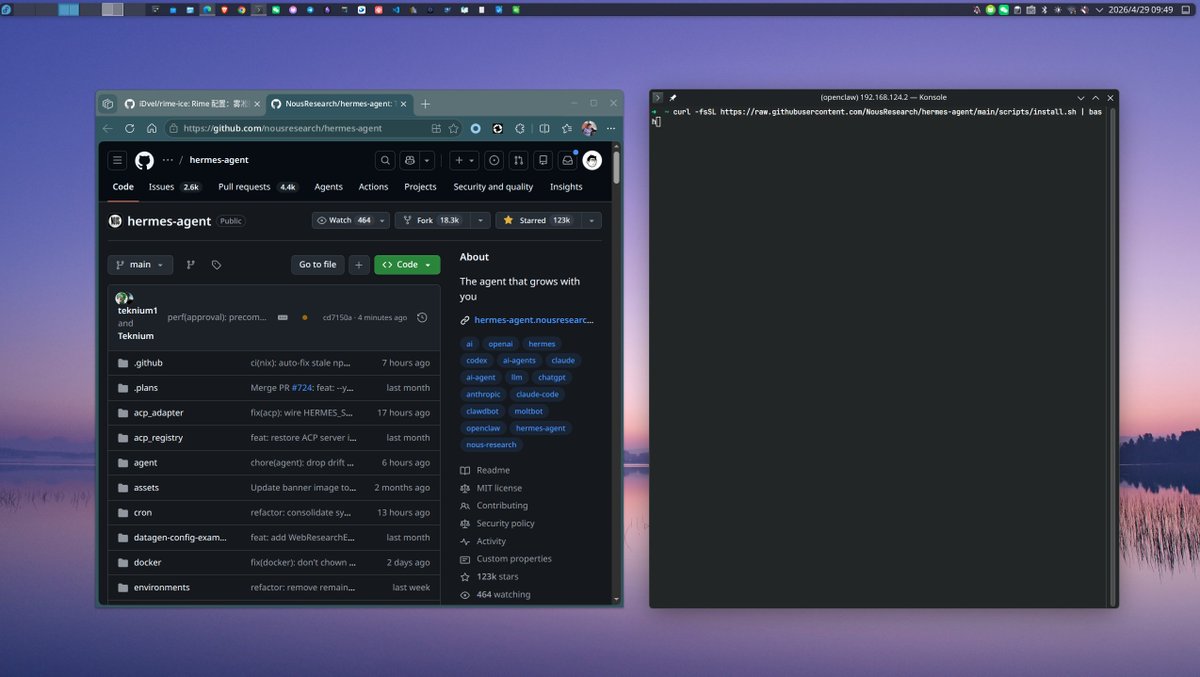Viewport: 1200px width, 677px height.
Task: Expand breadcrumb ellipsis before hermes-agent
Action: click(x=168, y=160)
